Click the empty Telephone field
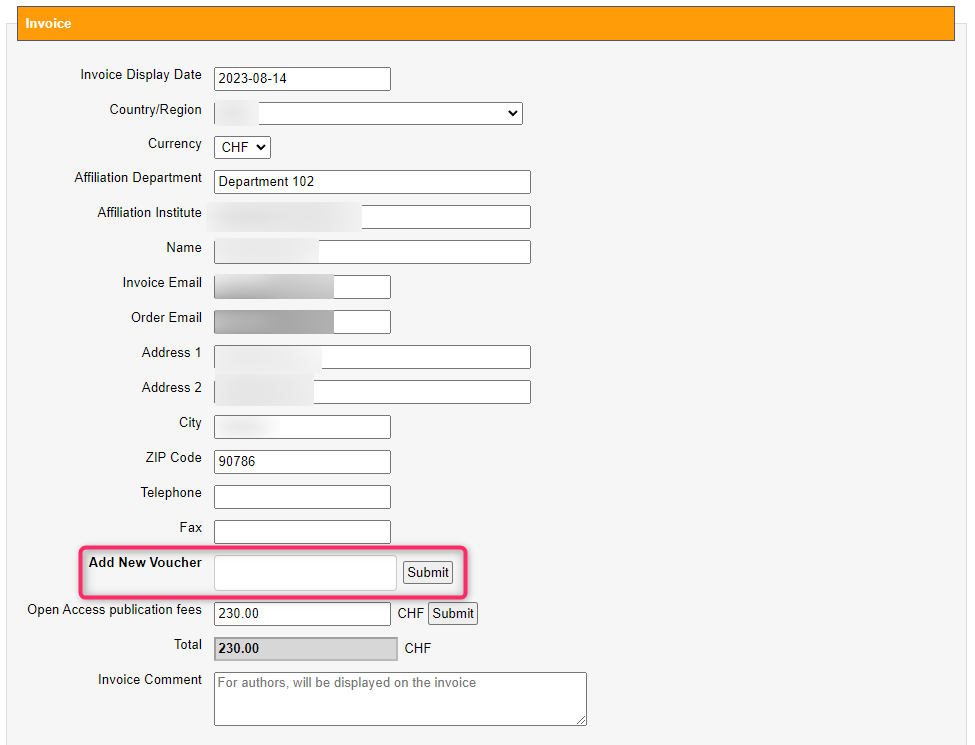Image resolution: width=975 pixels, height=745 pixels. pyautogui.click(x=302, y=497)
